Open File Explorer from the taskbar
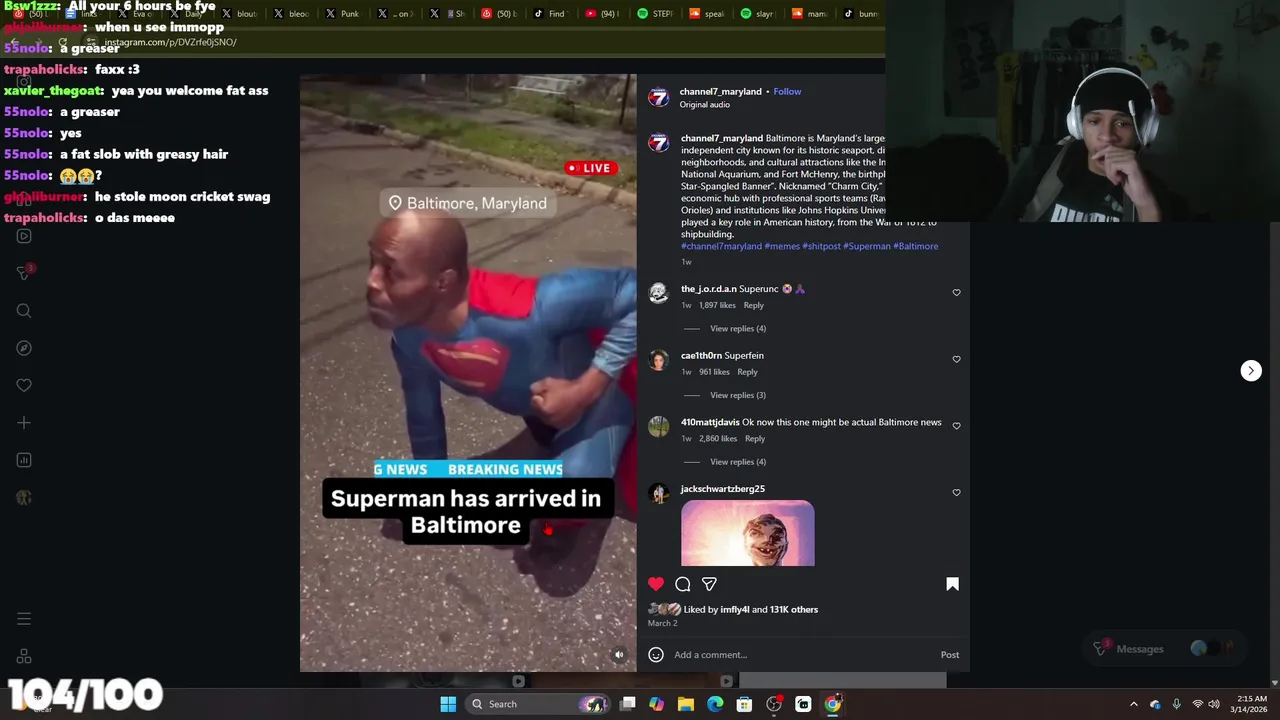 point(686,704)
